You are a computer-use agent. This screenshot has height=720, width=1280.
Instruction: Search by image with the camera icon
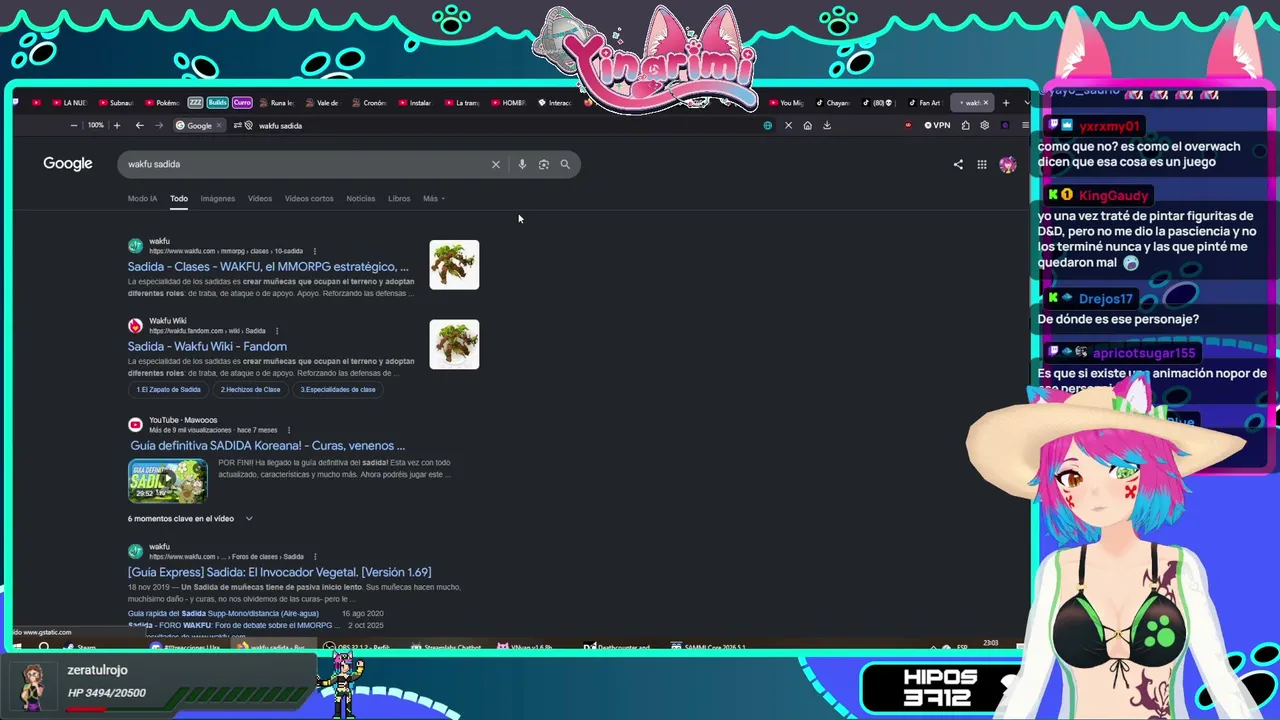[544, 164]
